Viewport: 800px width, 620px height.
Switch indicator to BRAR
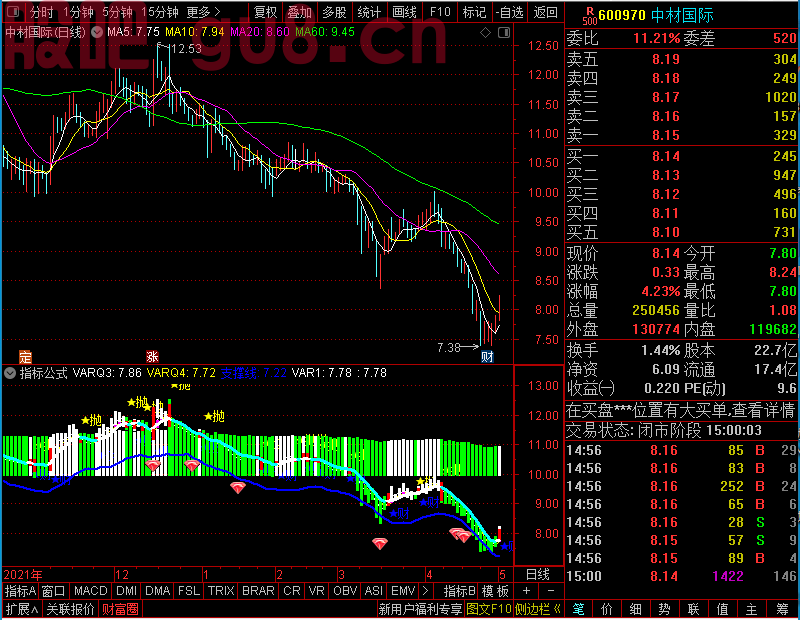(x=258, y=591)
